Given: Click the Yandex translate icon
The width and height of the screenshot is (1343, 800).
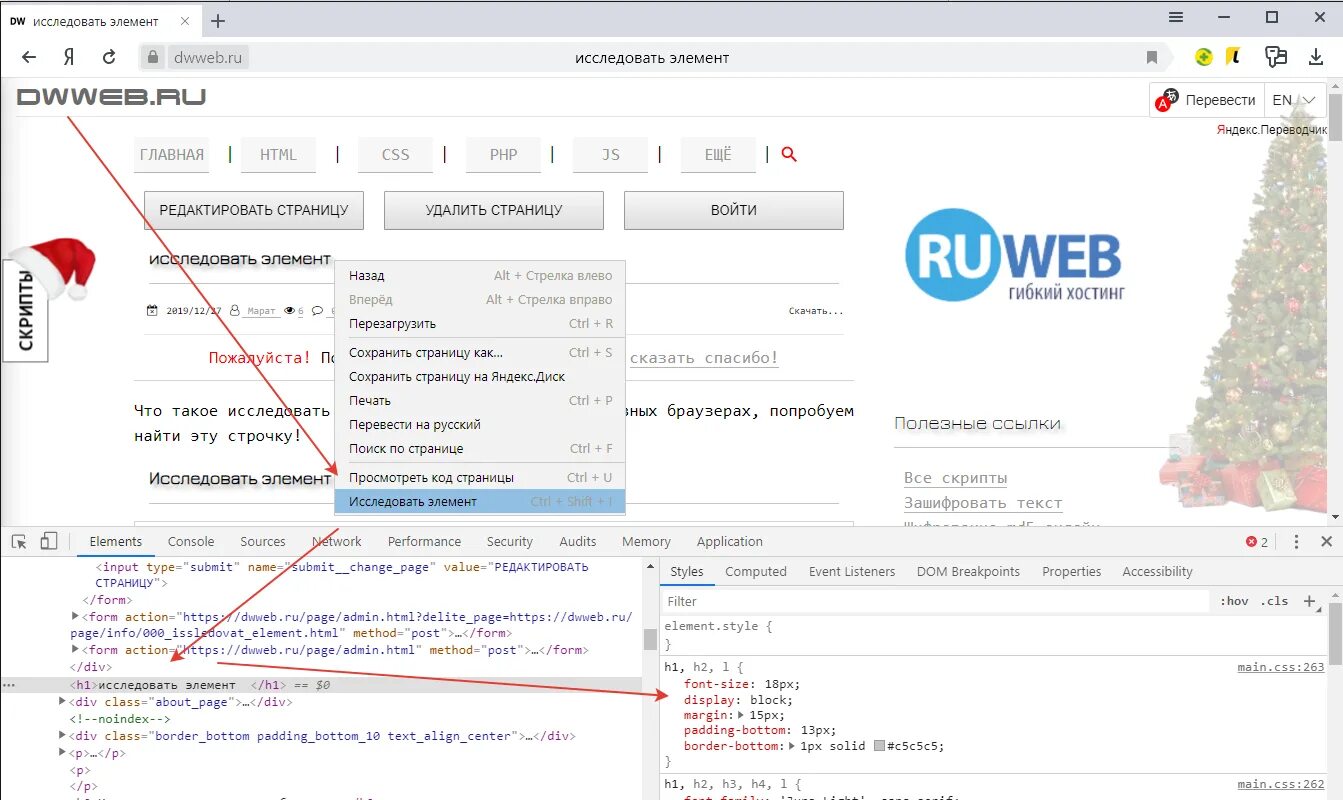Looking at the screenshot, I should point(1166,100).
